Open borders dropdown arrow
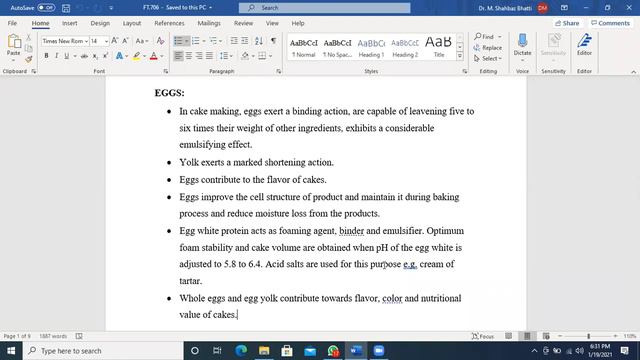This screenshot has width=640, height=360. (271, 56)
